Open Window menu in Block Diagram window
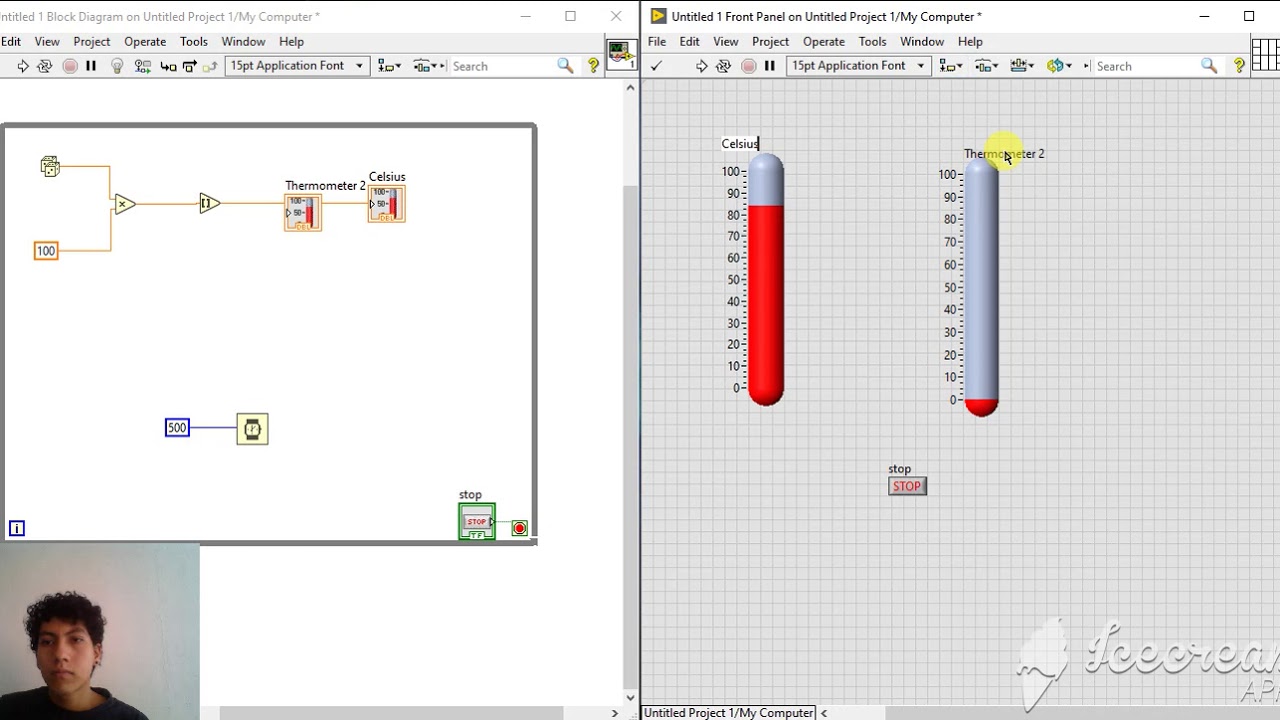The width and height of the screenshot is (1280, 720). click(243, 42)
